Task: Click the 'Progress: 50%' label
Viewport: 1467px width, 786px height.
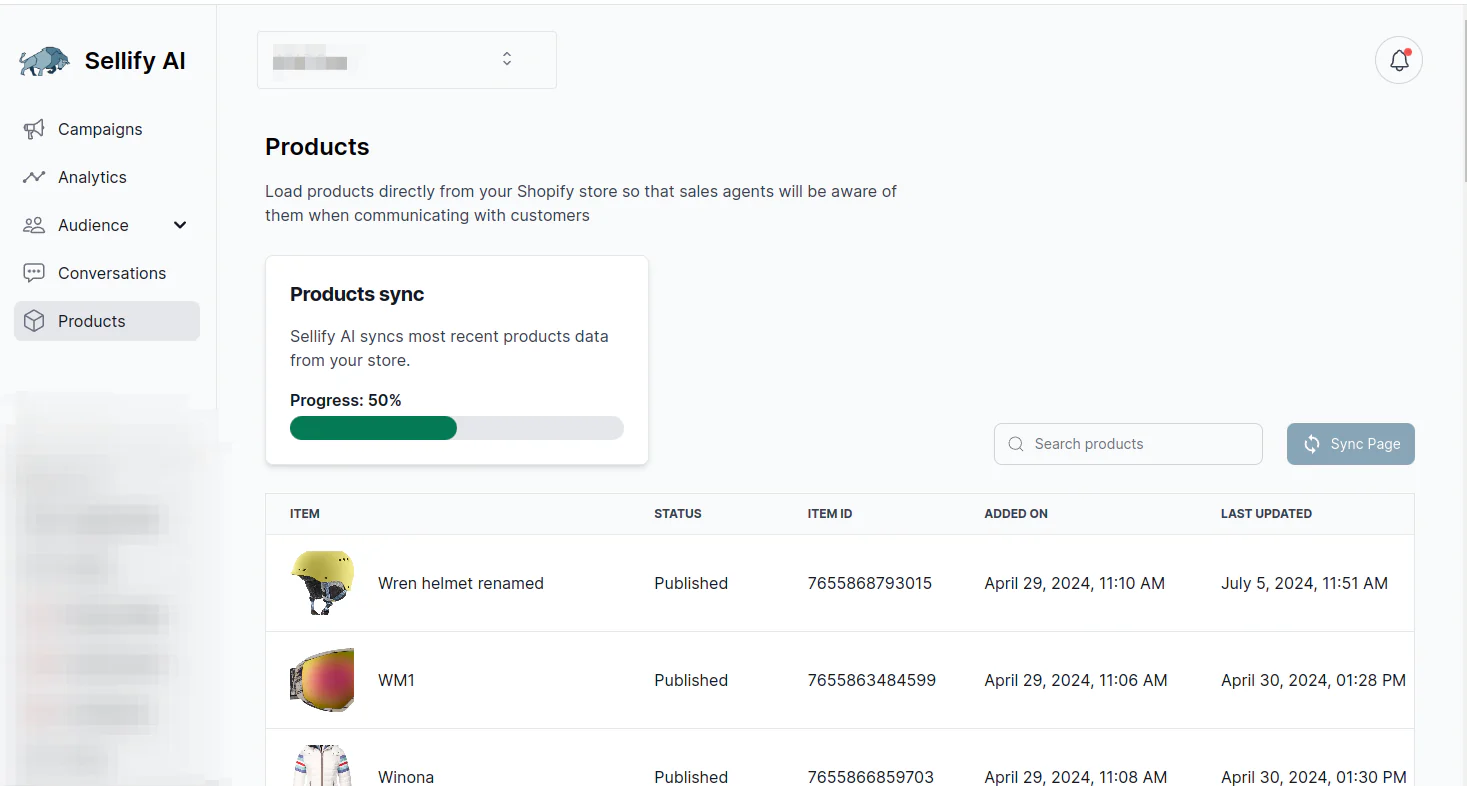Action: (x=346, y=400)
